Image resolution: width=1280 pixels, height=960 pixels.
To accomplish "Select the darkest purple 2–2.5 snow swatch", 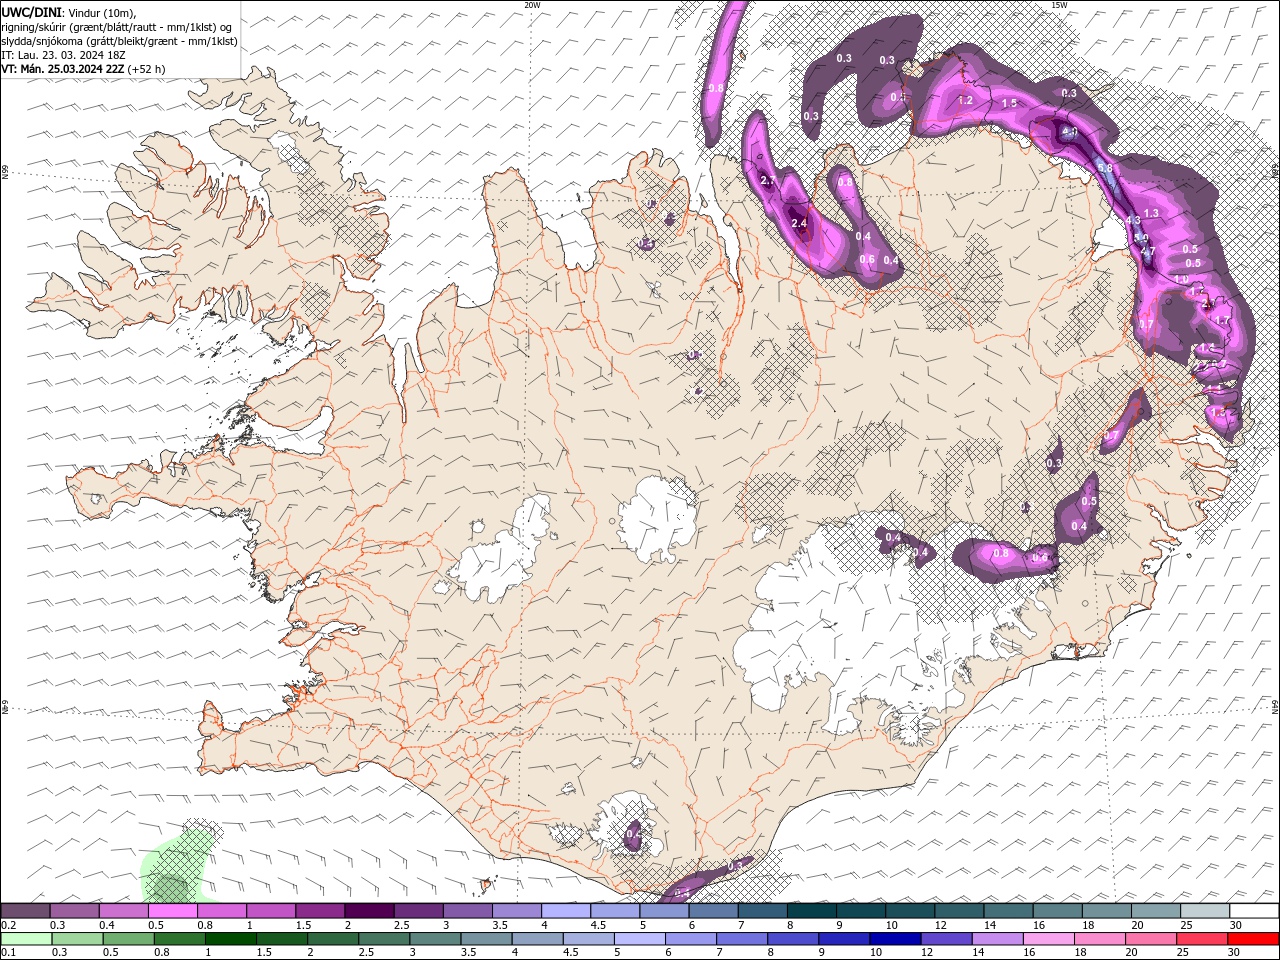I will coord(369,911).
